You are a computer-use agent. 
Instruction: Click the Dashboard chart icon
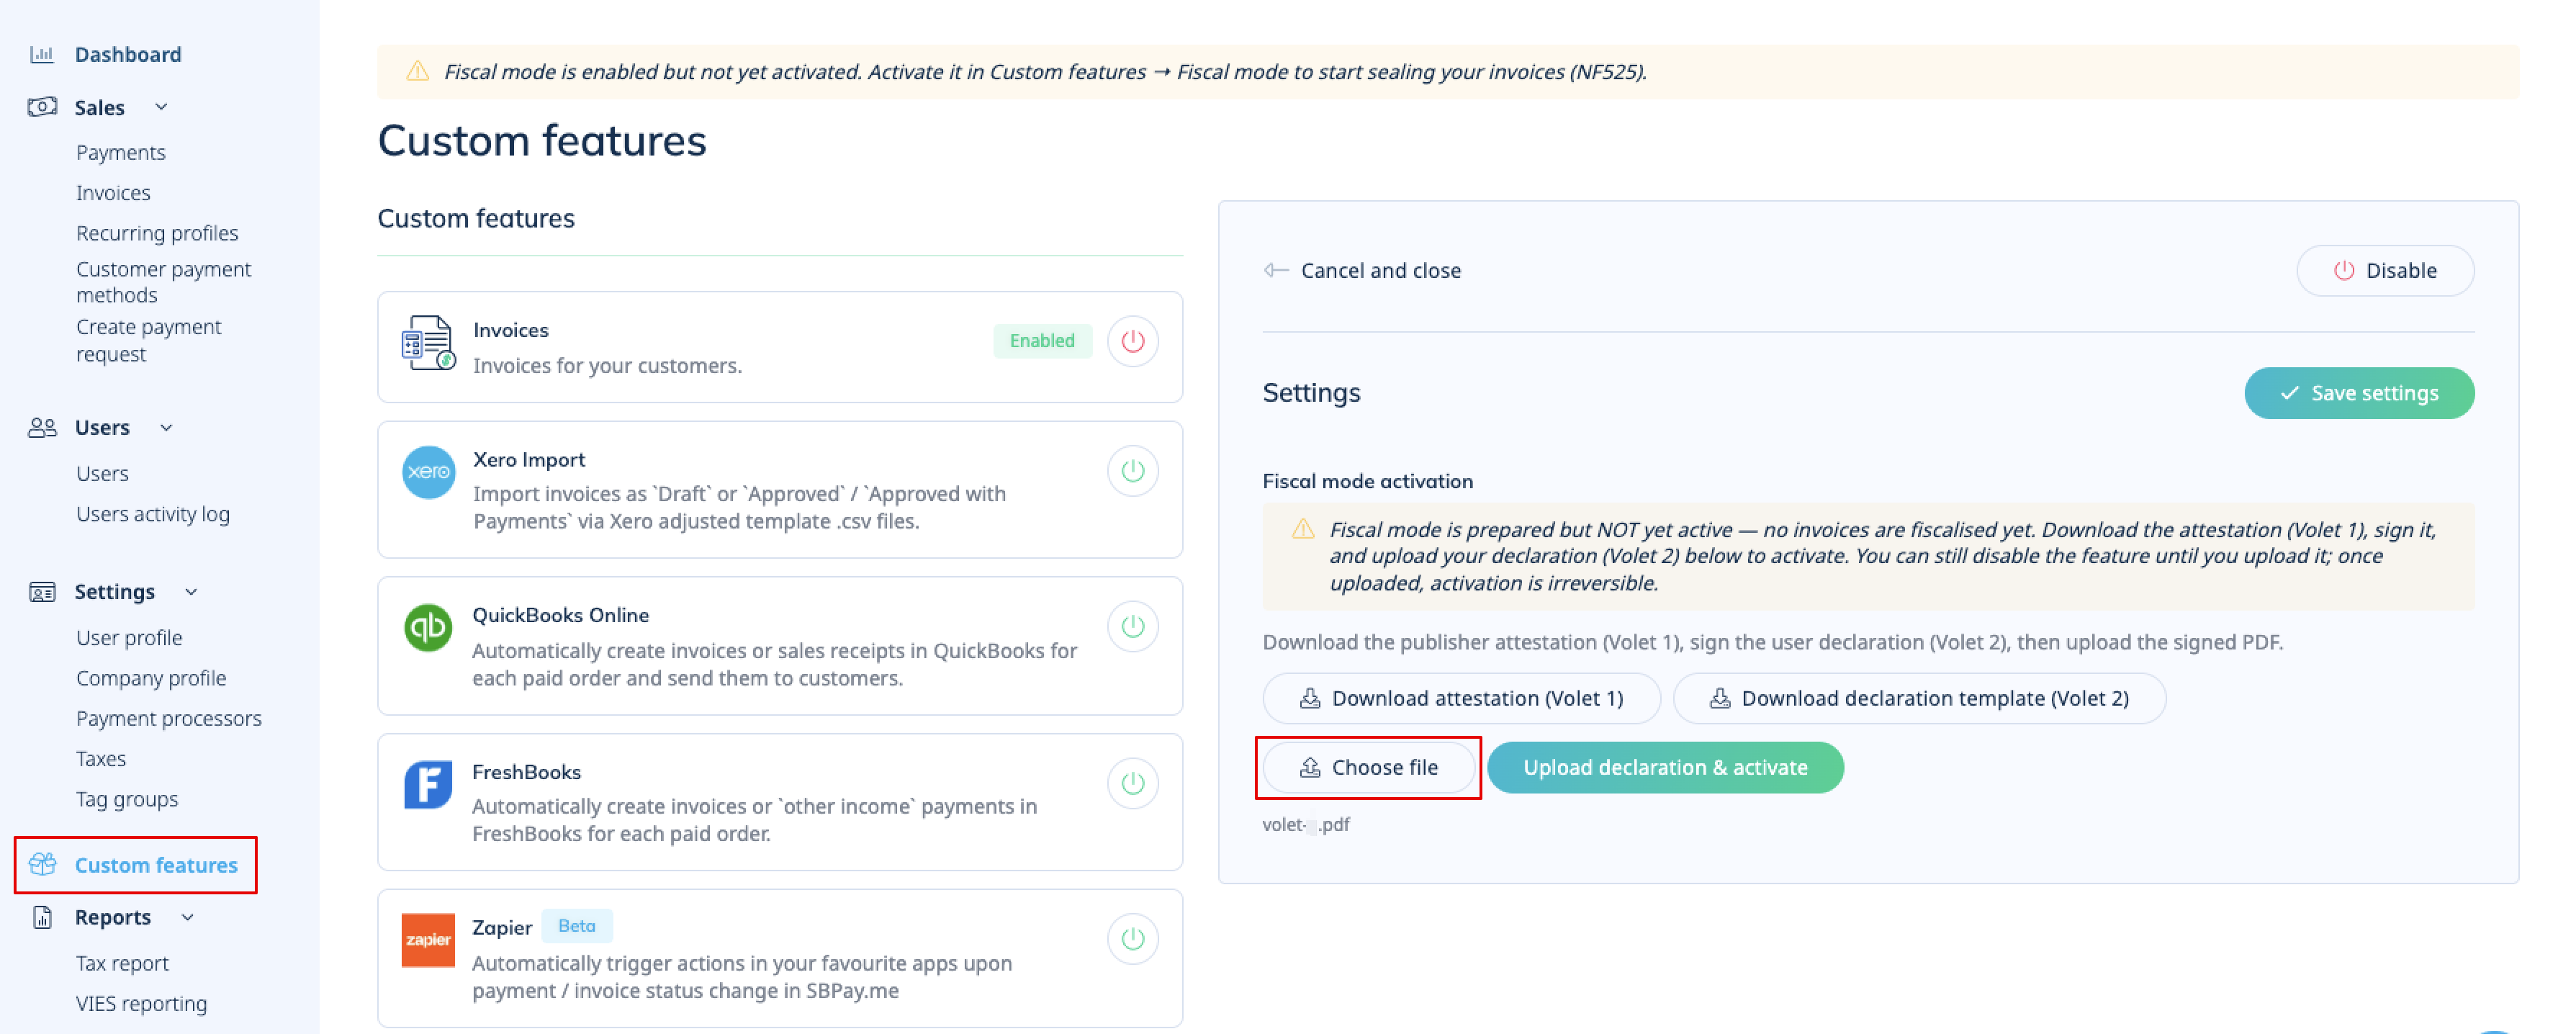click(x=41, y=54)
